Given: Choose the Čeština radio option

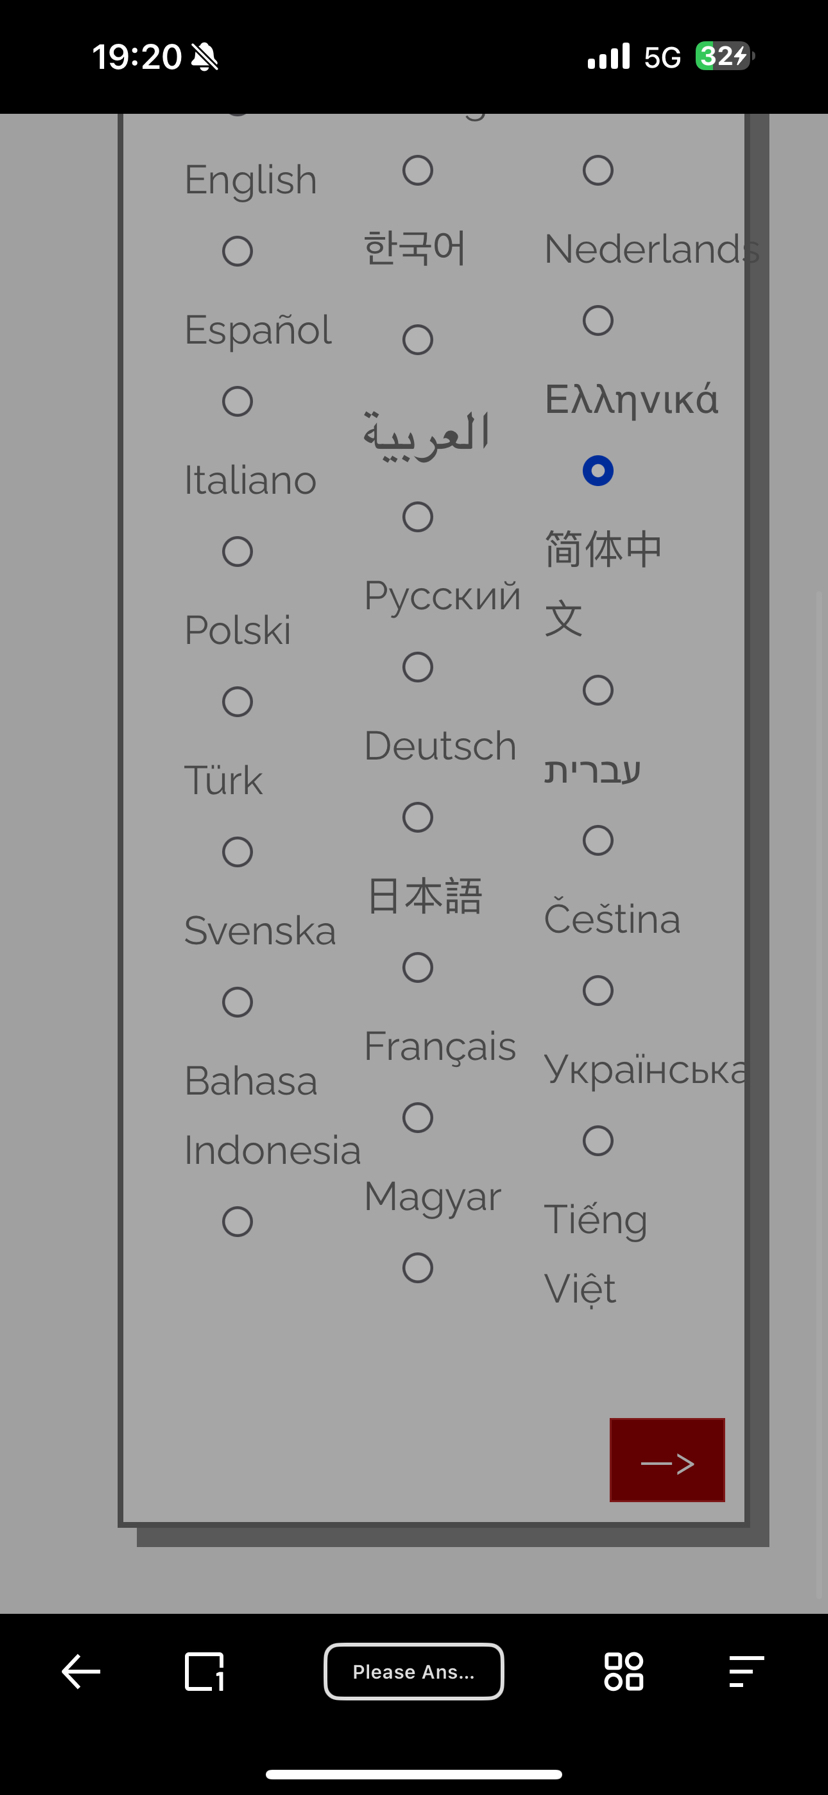Looking at the screenshot, I should pos(598,990).
